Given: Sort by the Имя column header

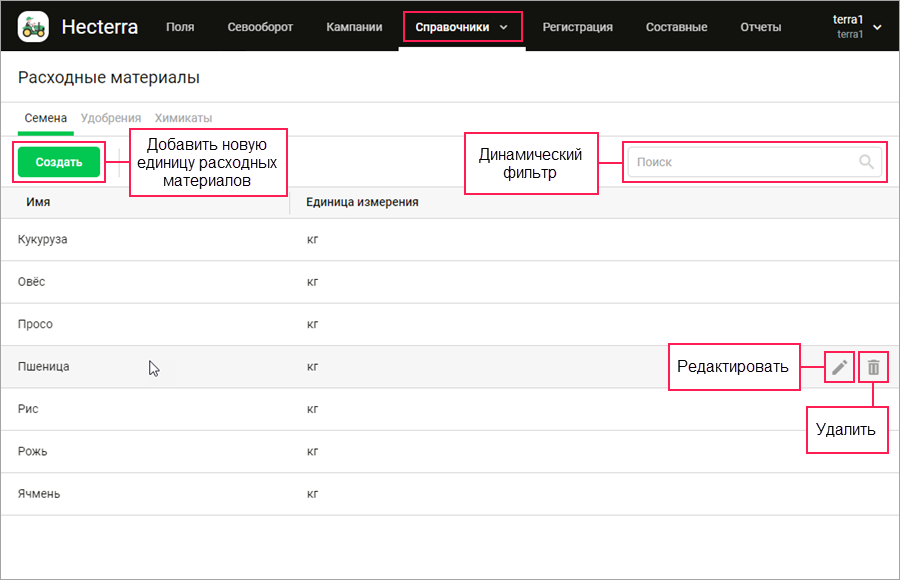Looking at the screenshot, I should [x=39, y=202].
